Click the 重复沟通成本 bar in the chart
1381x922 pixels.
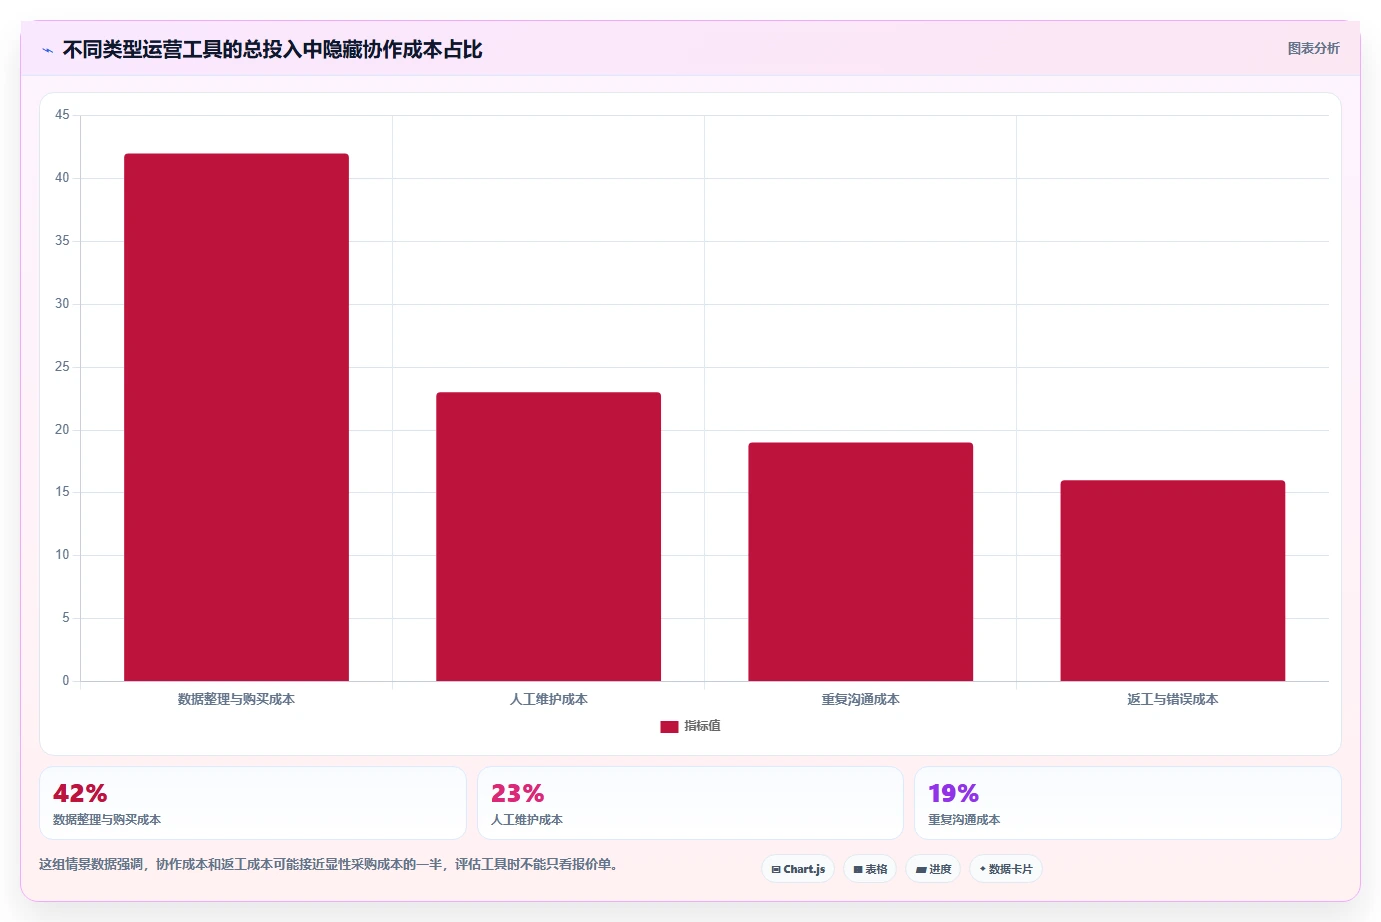(860, 561)
